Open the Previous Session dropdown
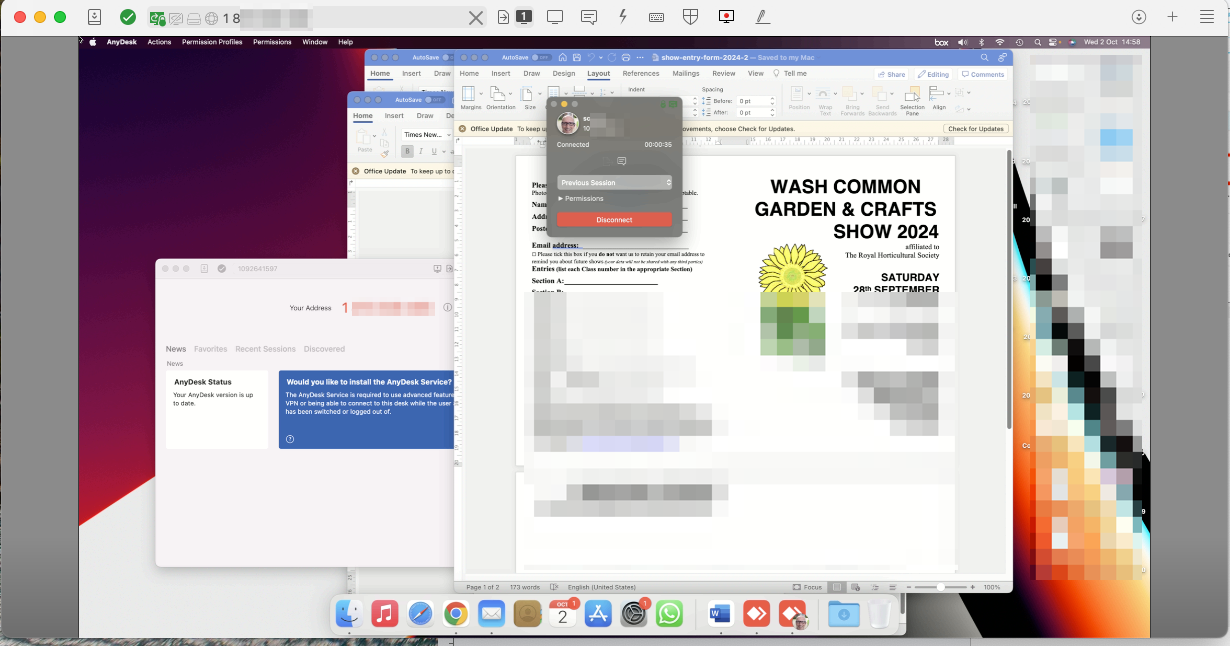This screenshot has height=646, width=1230. coord(614,183)
